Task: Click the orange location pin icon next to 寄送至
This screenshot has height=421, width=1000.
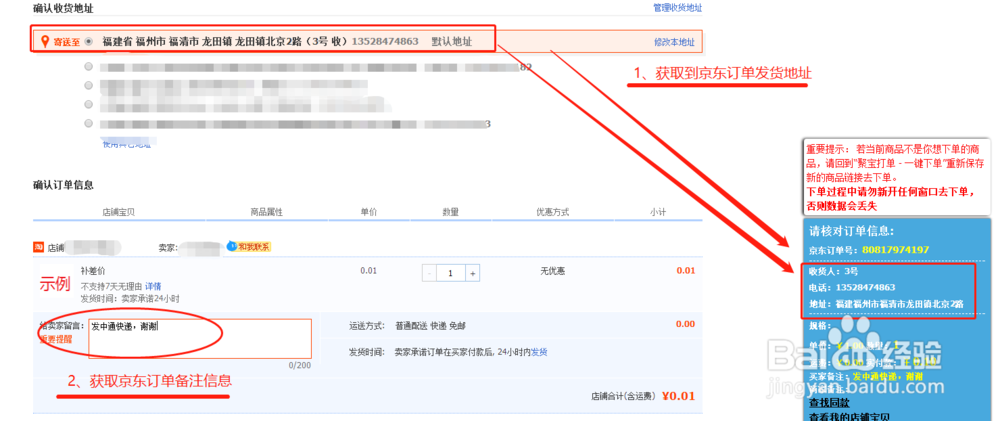Action: (45, 42)
